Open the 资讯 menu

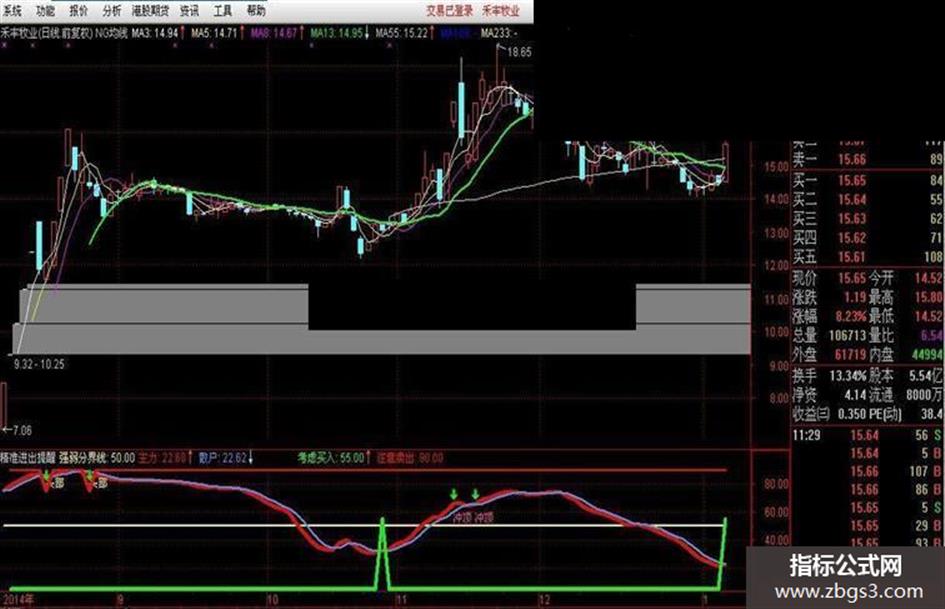(189, 10)
